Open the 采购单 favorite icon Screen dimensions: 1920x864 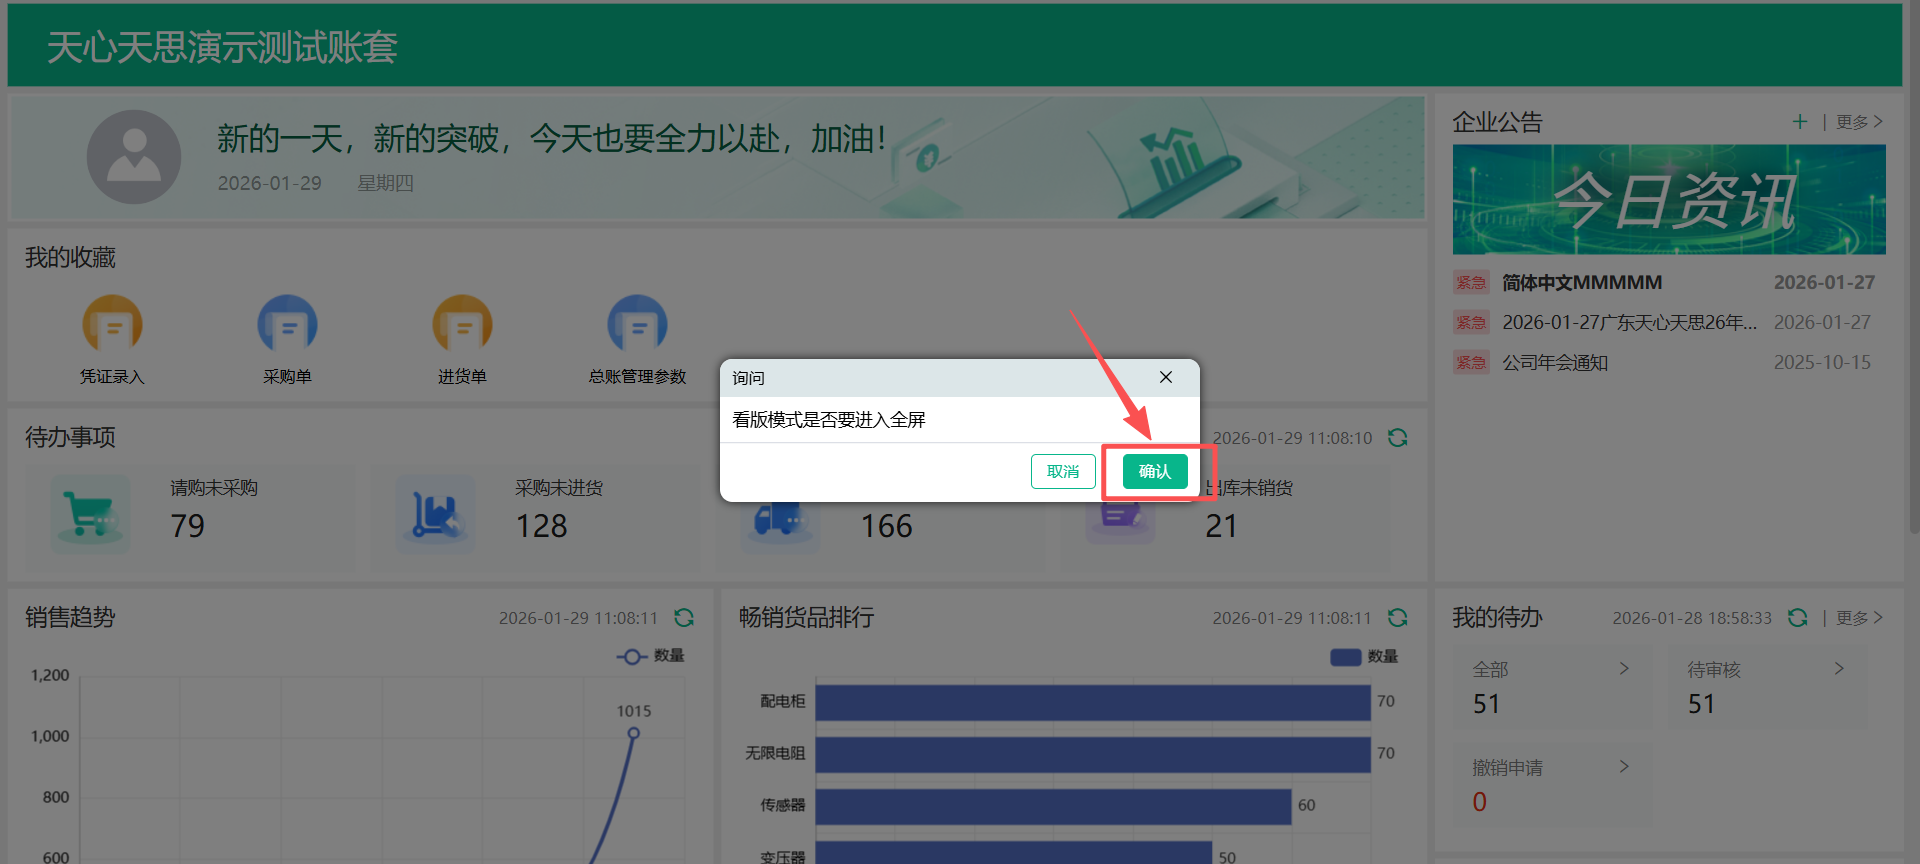pos(287,325)
